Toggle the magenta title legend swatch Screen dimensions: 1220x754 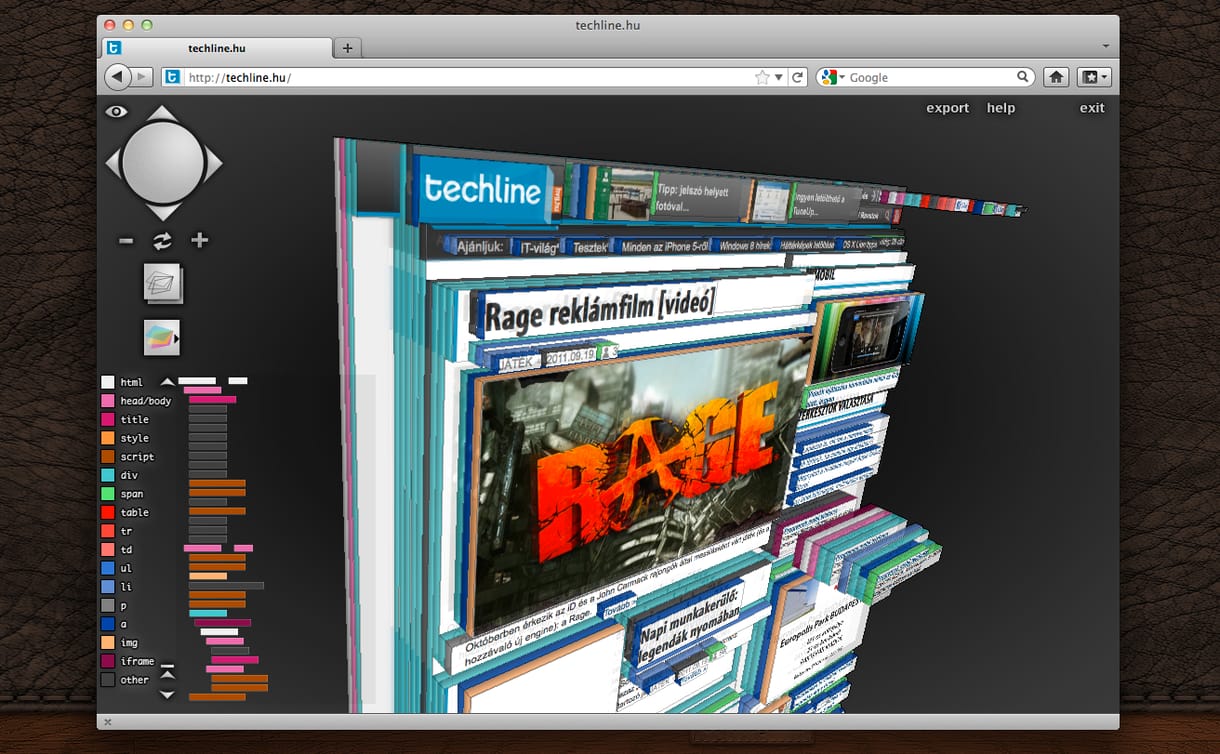point(107,419)
